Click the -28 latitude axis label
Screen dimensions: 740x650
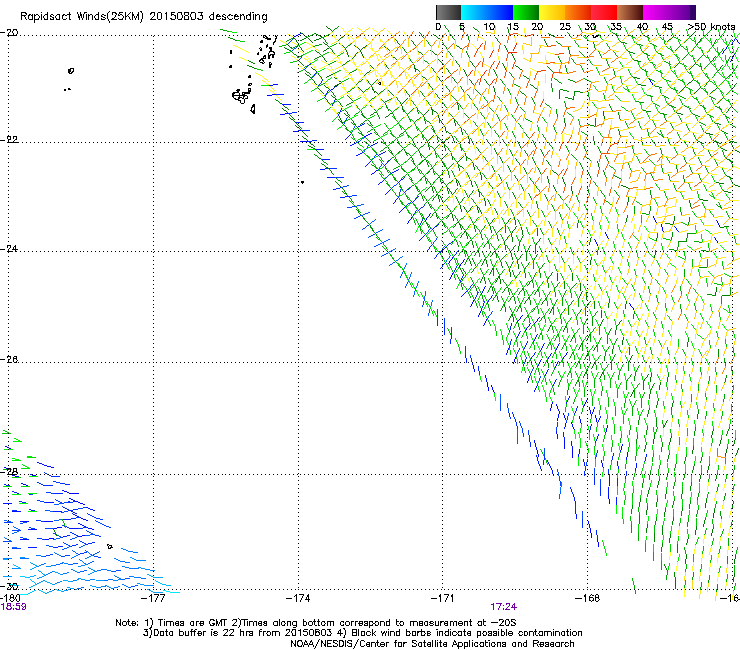click(x=9, y=472)
